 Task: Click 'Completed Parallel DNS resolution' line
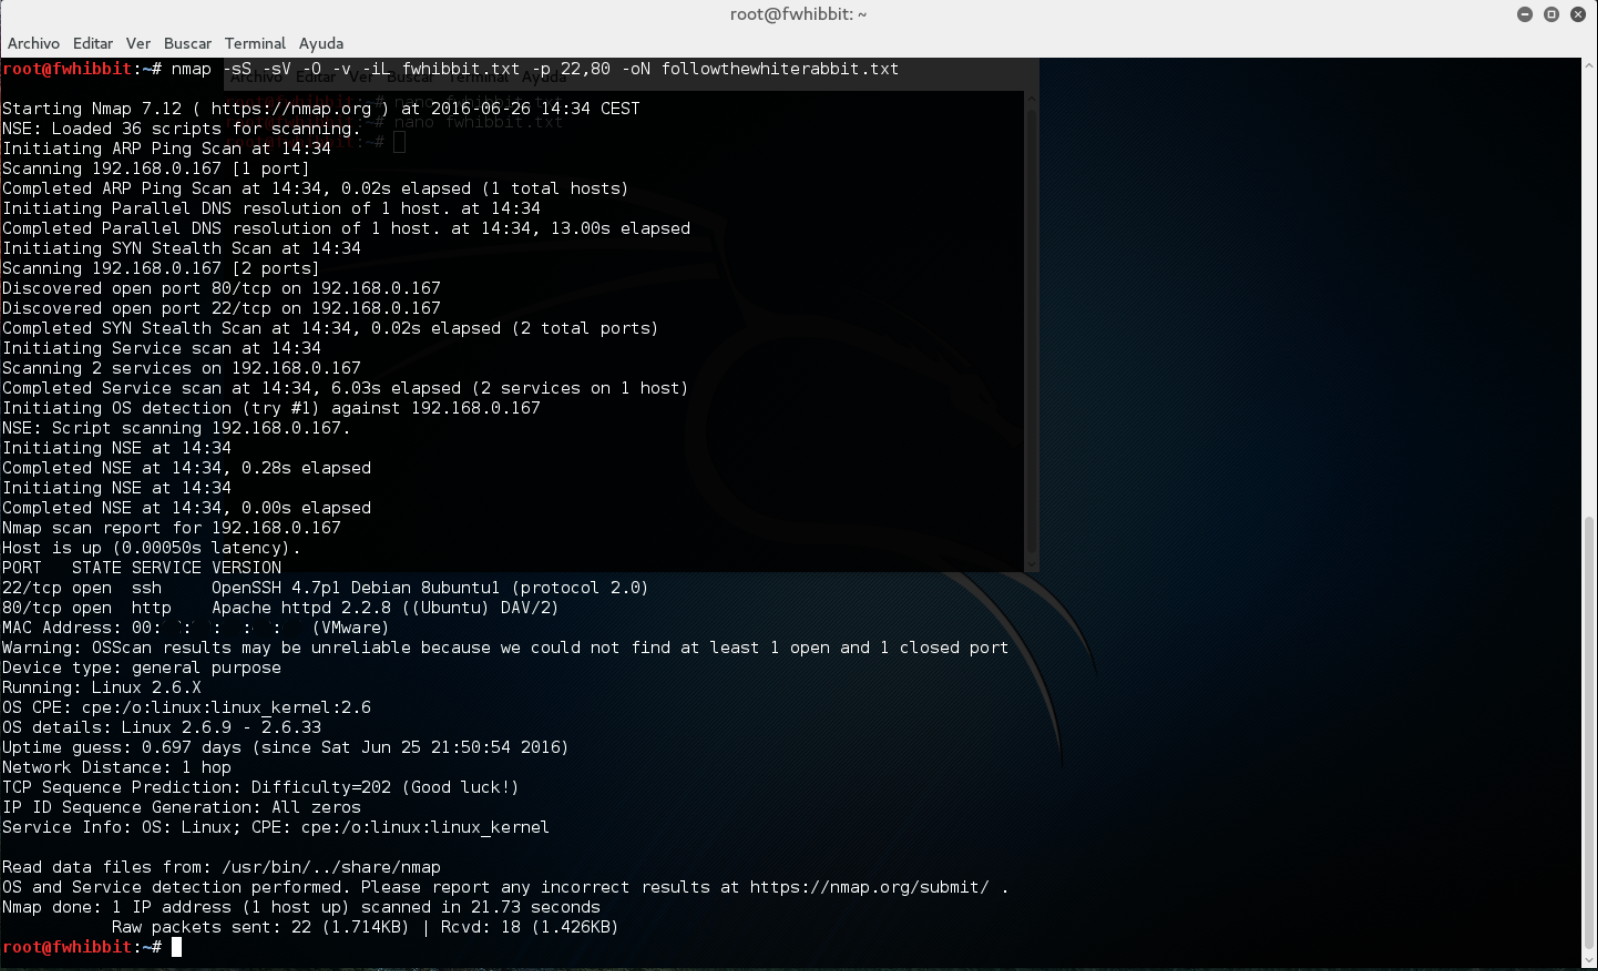pos(346,228)
